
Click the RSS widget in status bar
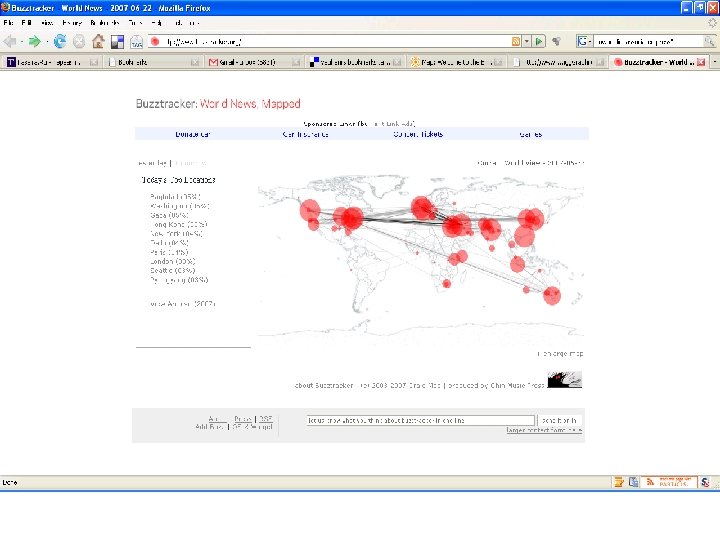click(669, 482)
